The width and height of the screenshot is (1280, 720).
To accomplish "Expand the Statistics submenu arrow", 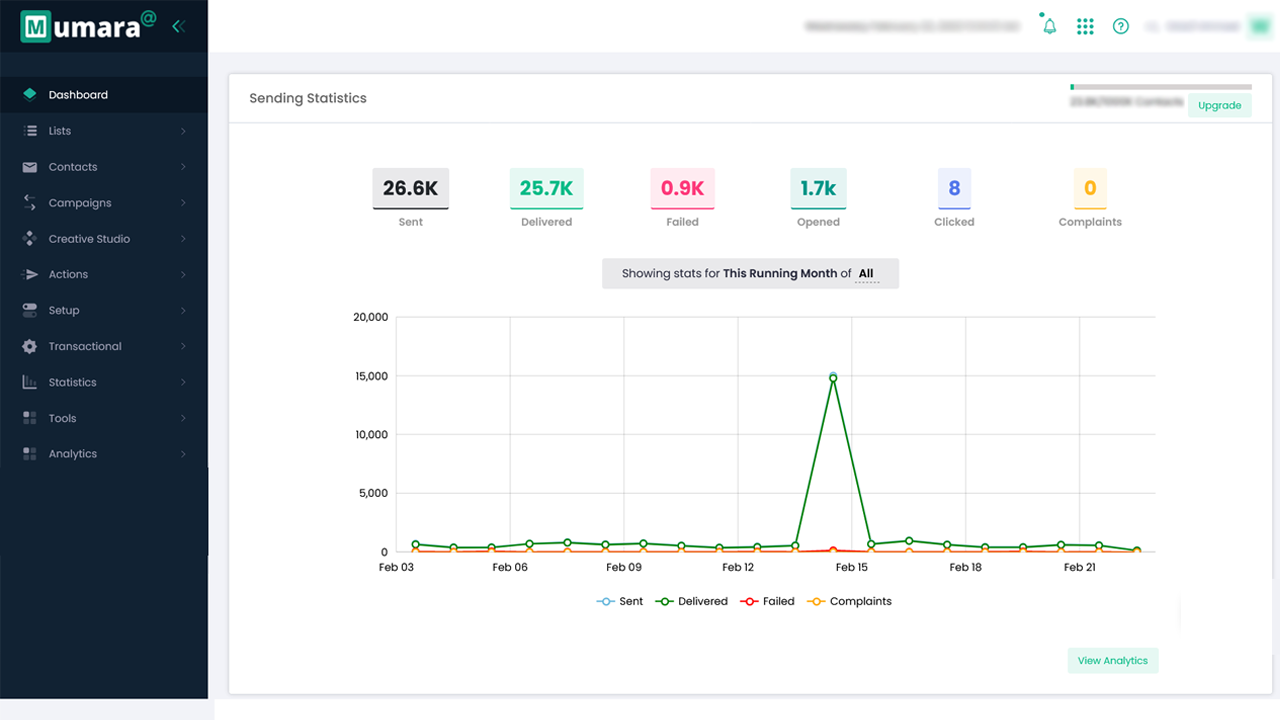I will (183, 382).
